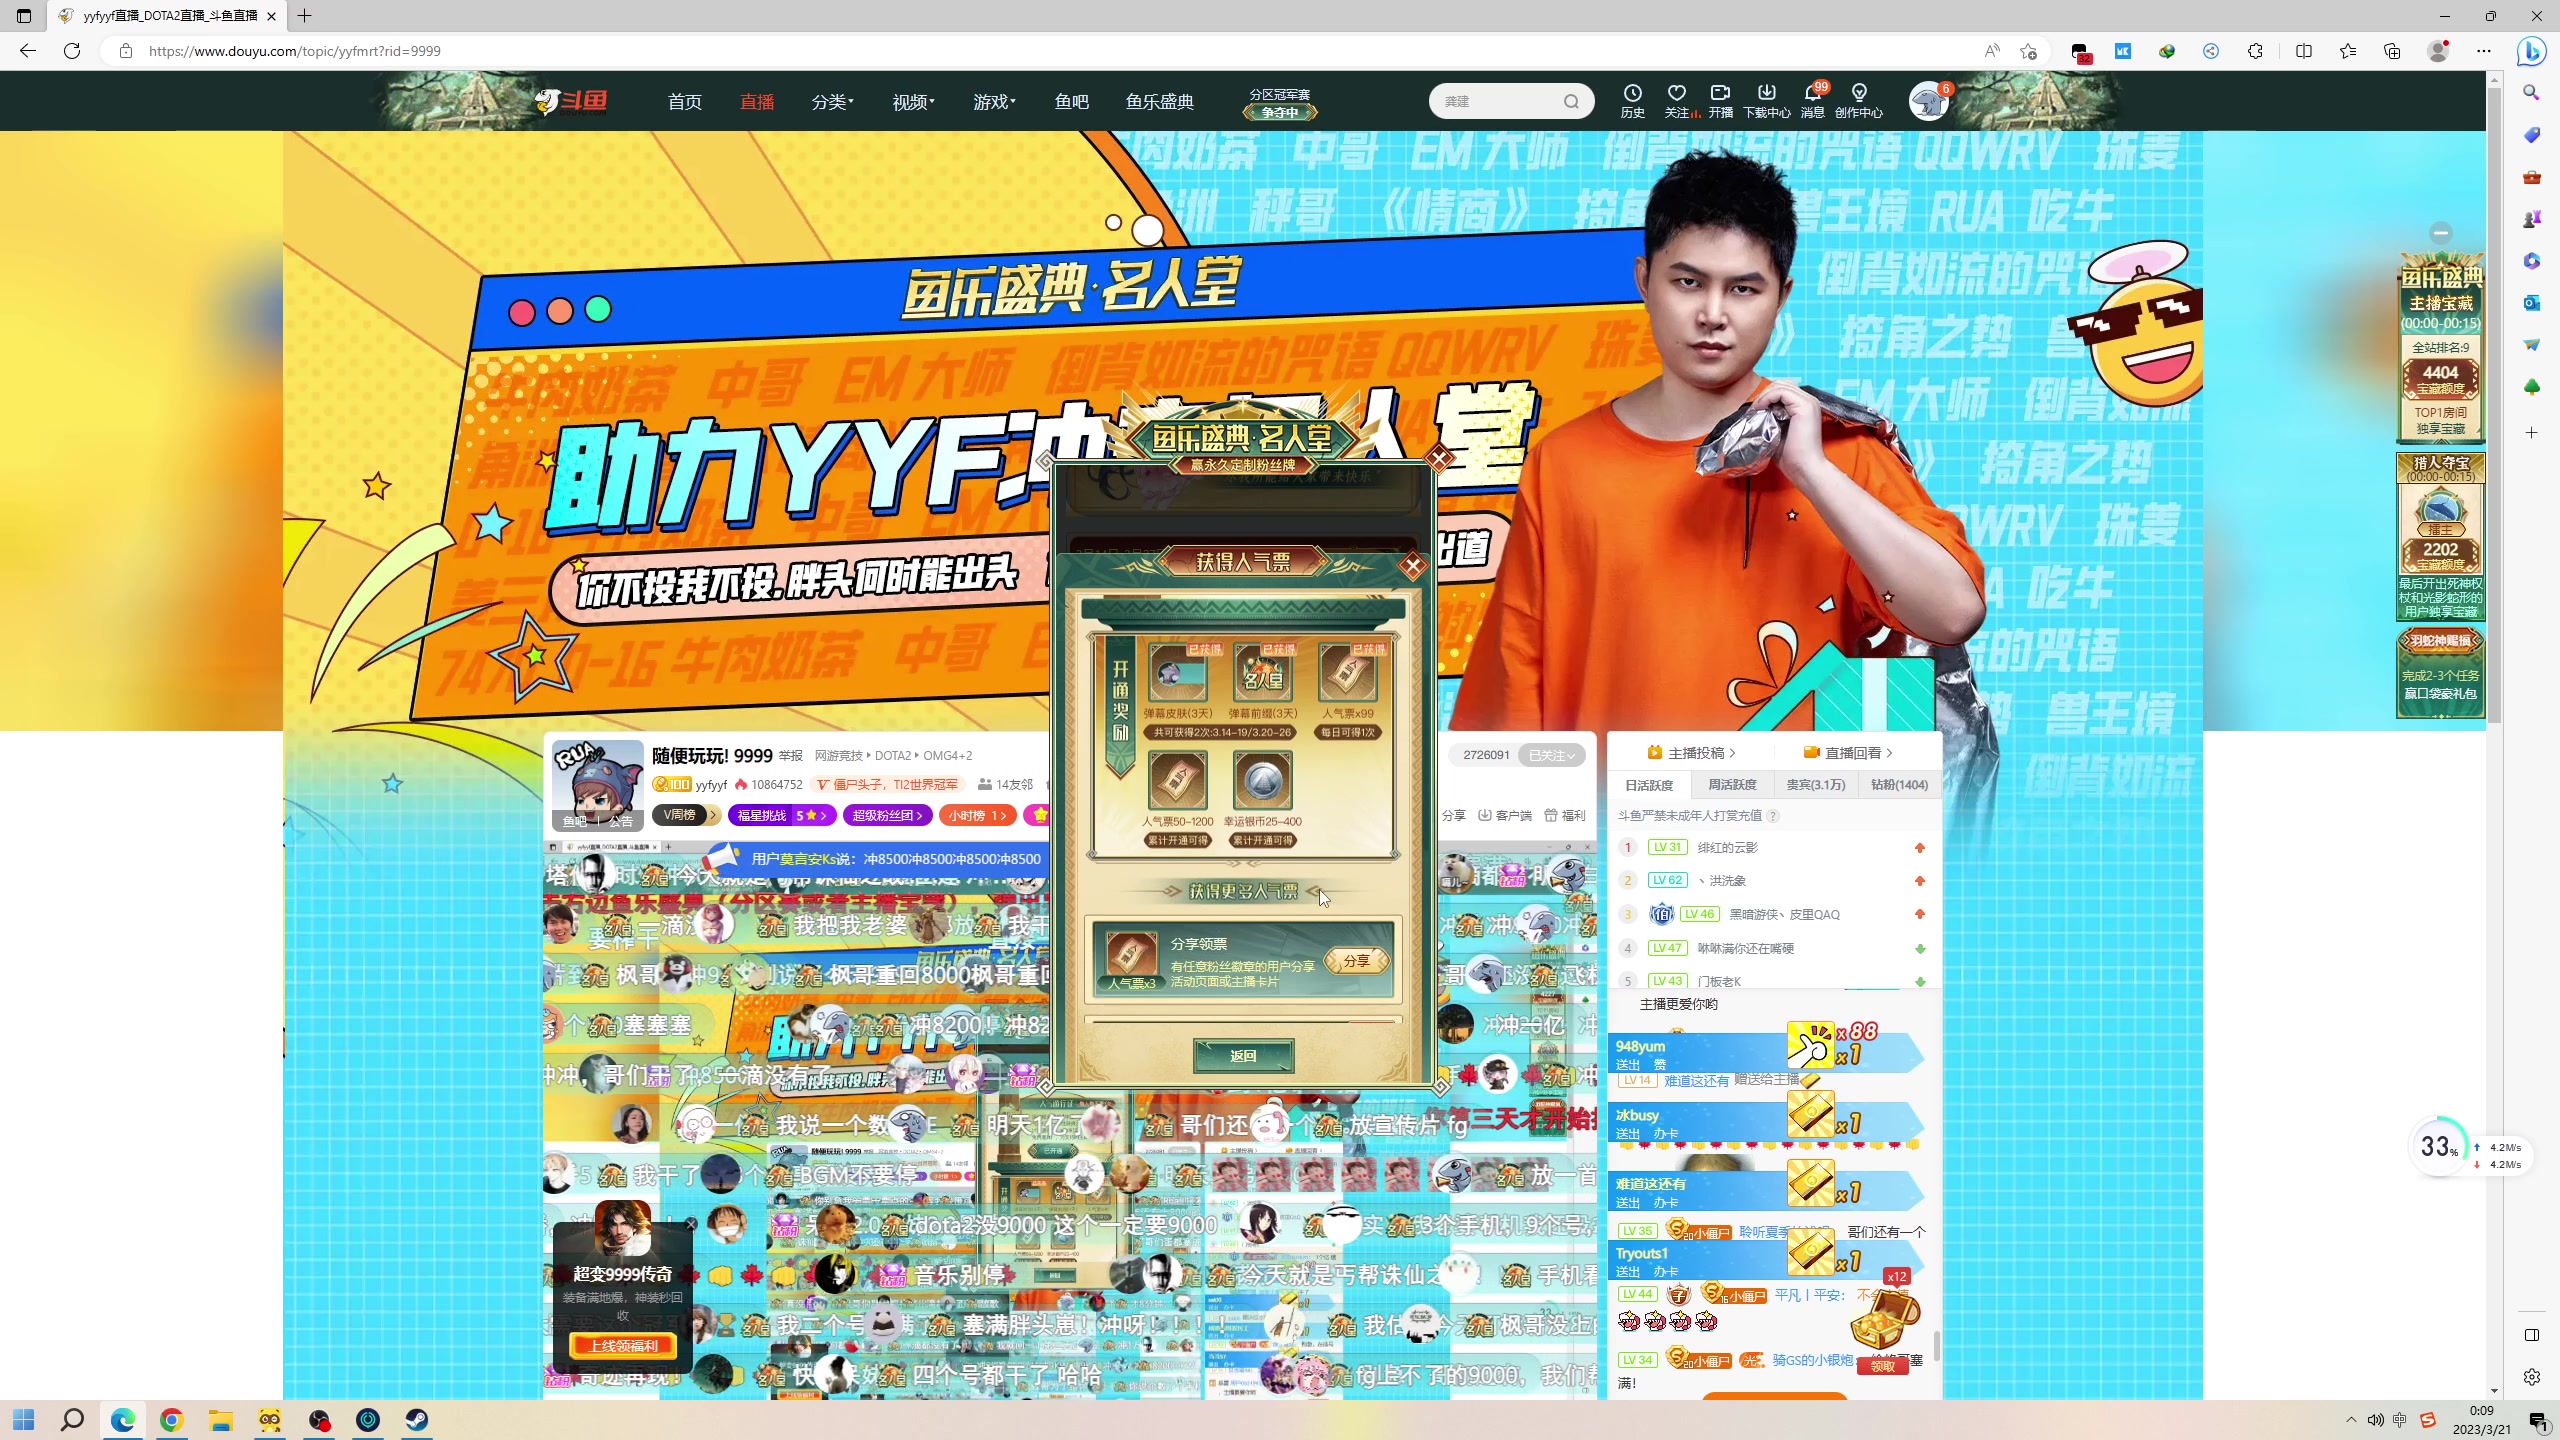Open Edge favorites star icon in toolbar
Viewport: 2560px width, 1440px height.
coord(2347,51)
